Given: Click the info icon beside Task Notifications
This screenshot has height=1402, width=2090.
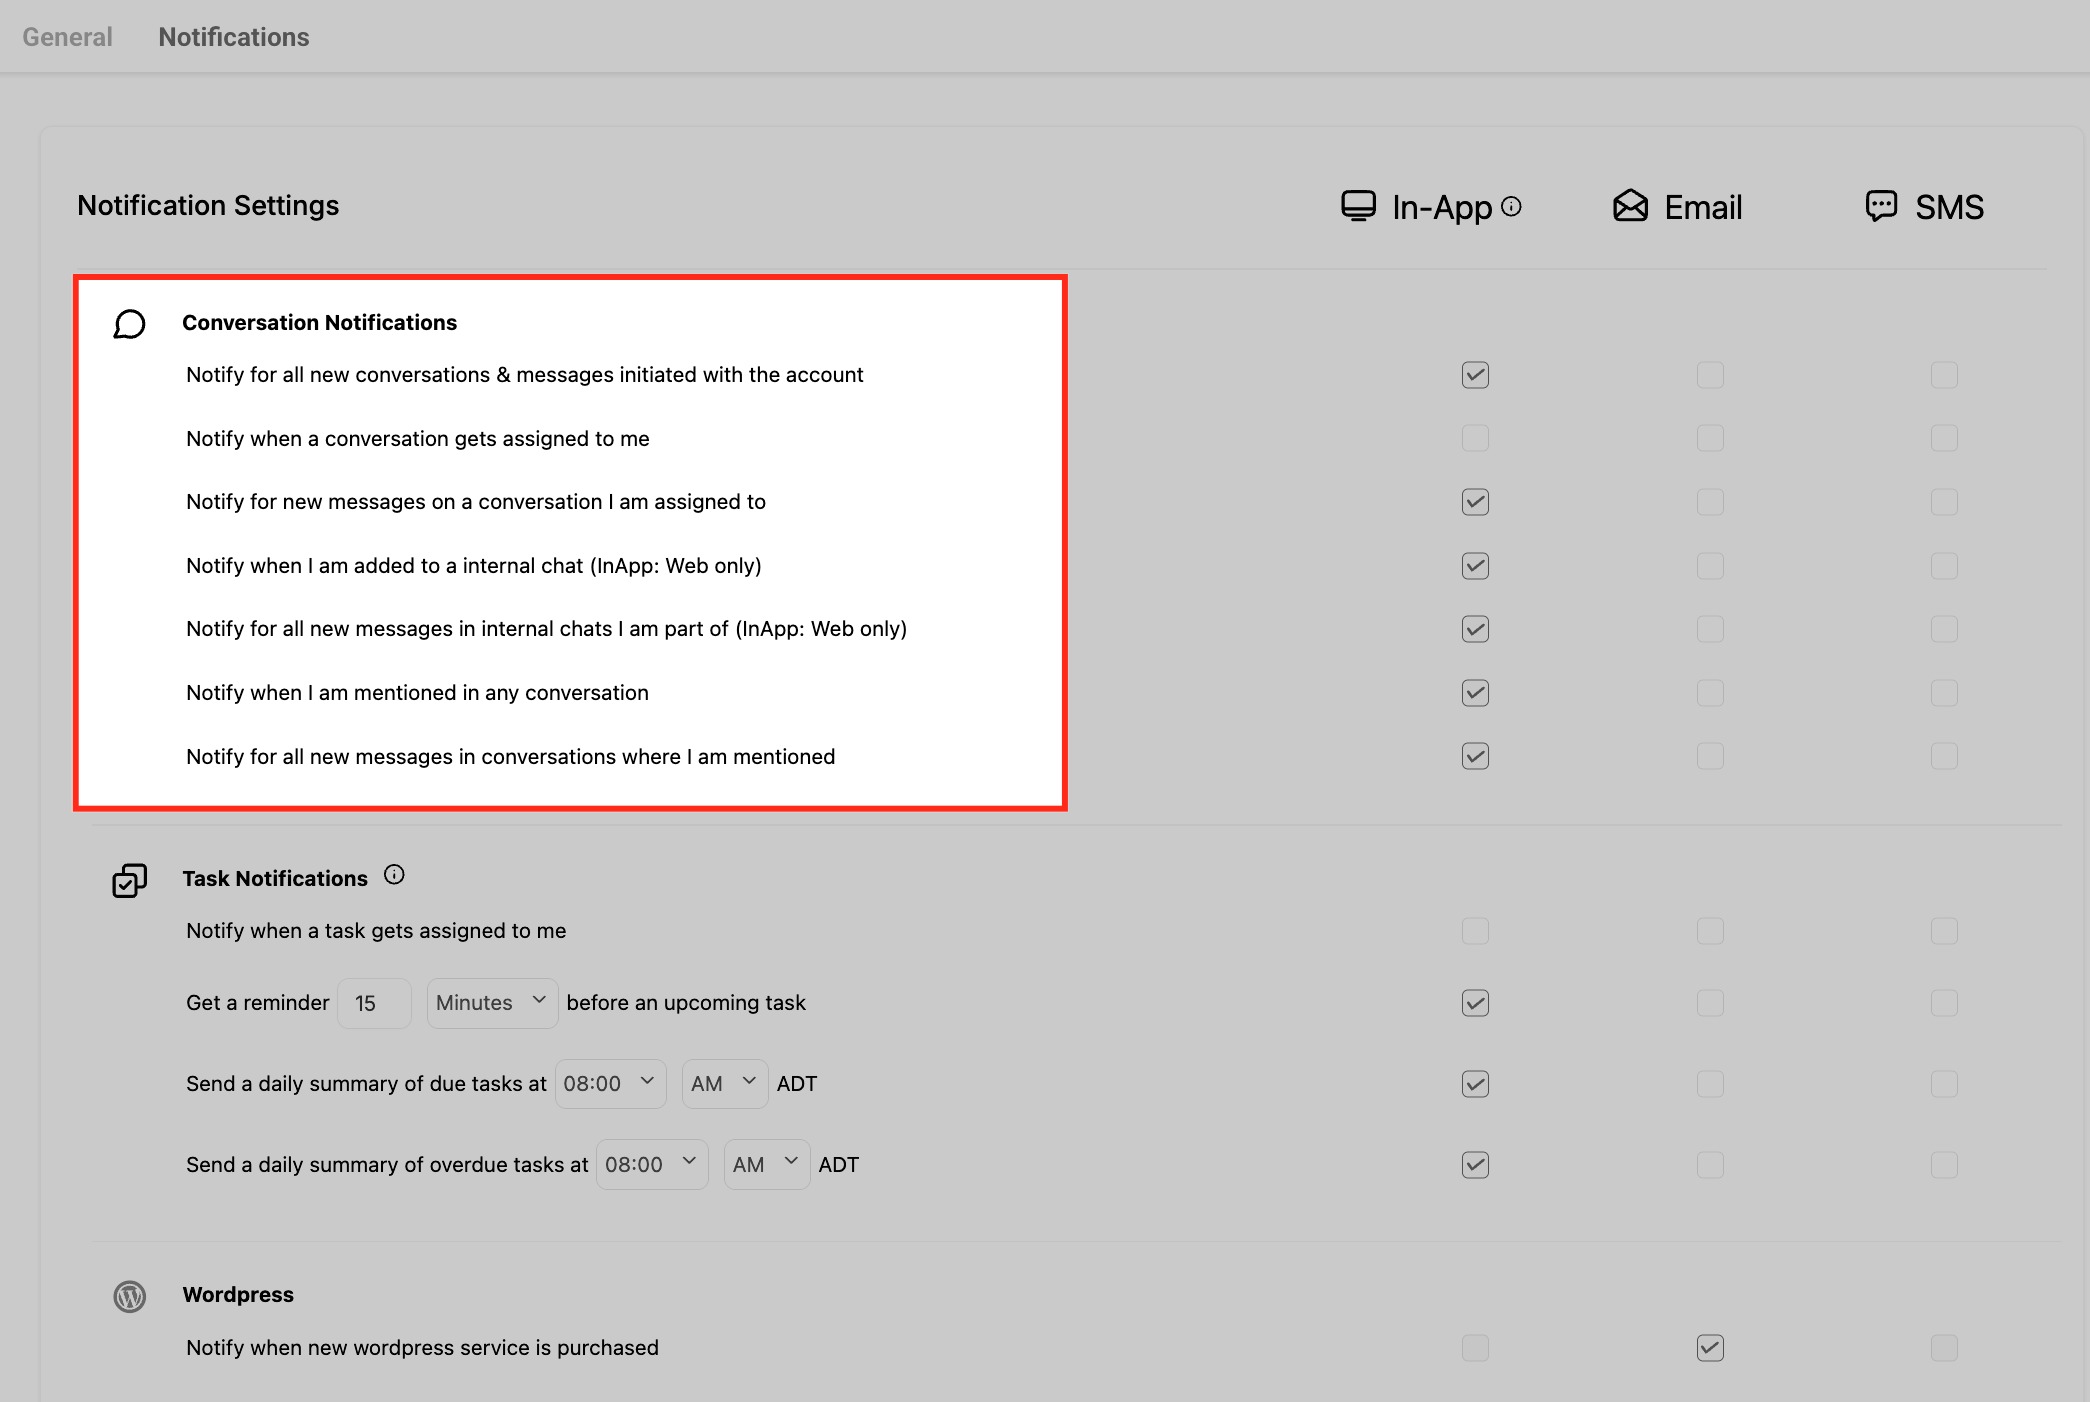Looking at the screenshot, I should 394,875.
